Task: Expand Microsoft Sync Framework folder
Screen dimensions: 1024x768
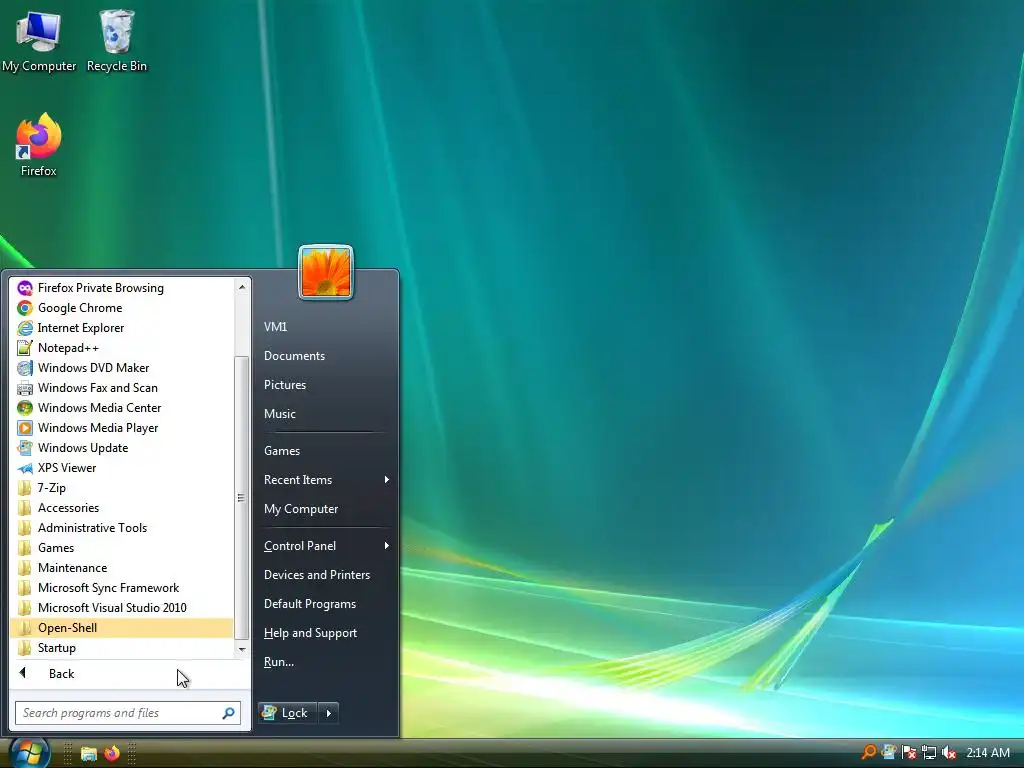Action: [x=122, y=588]
